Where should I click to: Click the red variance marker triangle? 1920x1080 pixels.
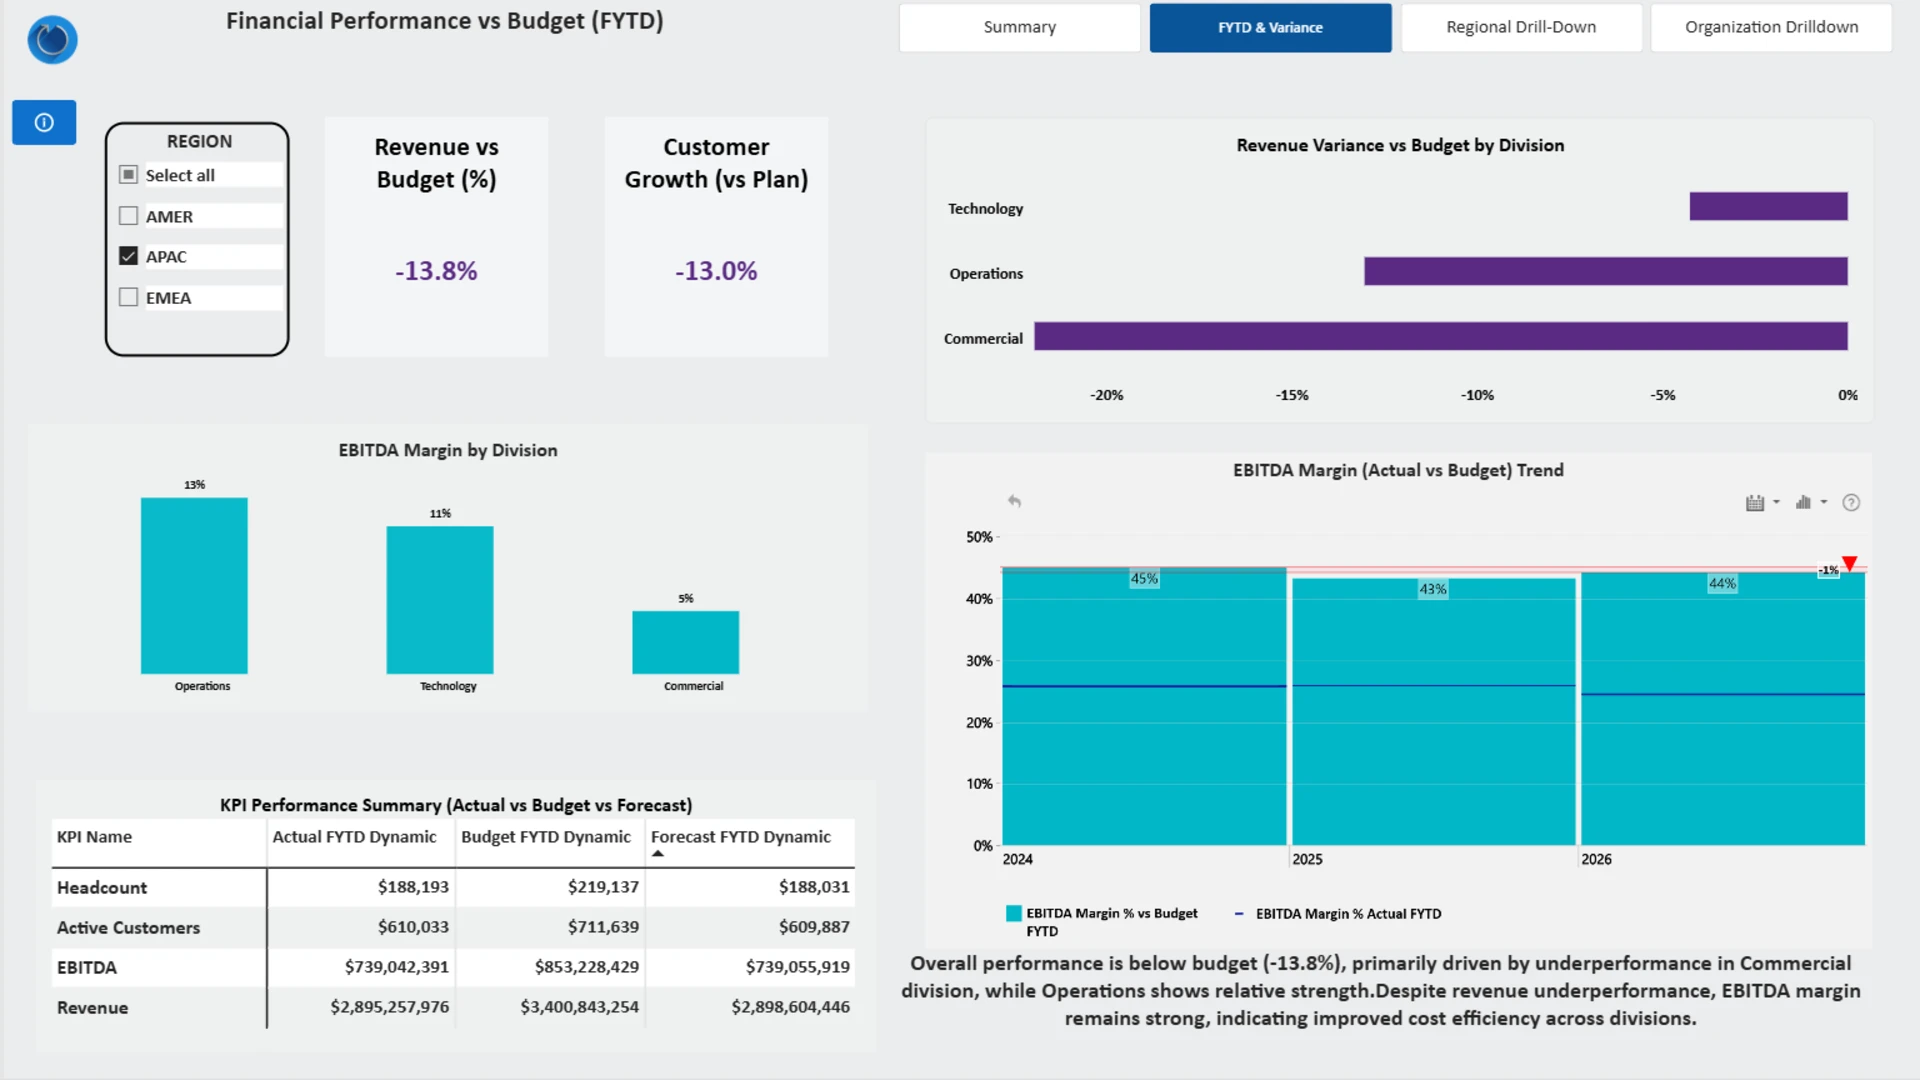tap(1849, 564)
